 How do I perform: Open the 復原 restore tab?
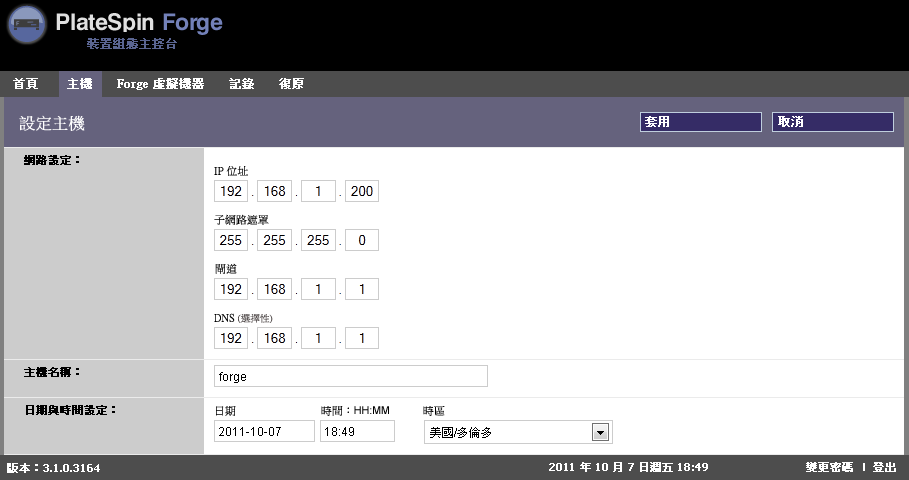(291, 84)
